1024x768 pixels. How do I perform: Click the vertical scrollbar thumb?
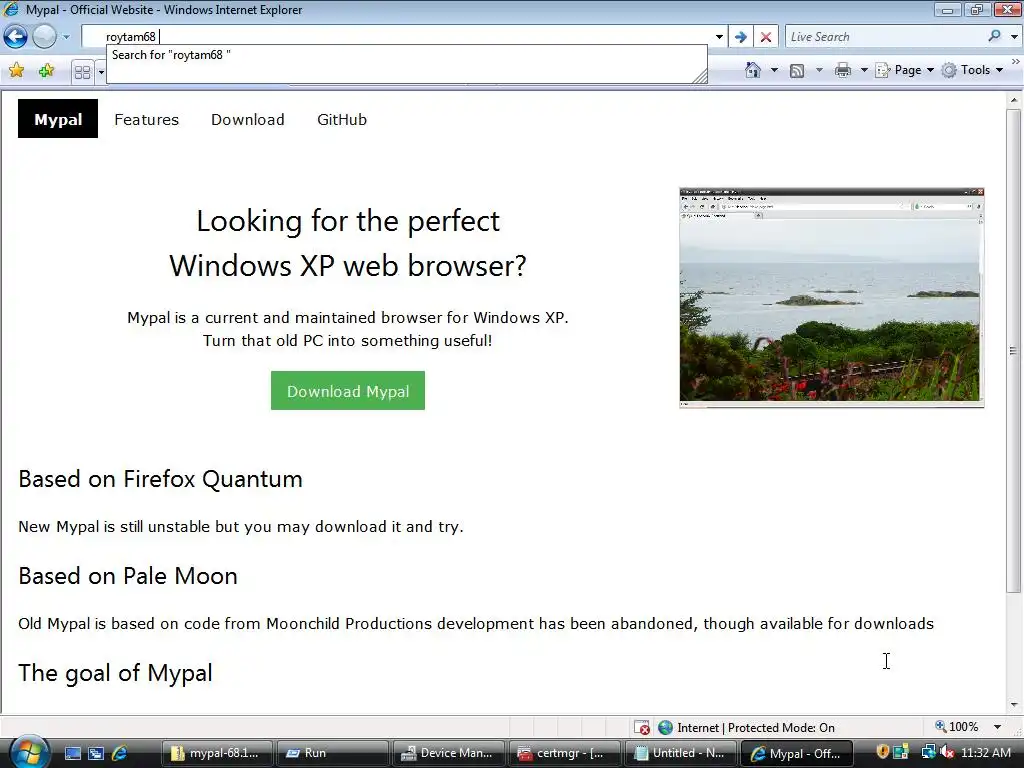point(1014,351)
